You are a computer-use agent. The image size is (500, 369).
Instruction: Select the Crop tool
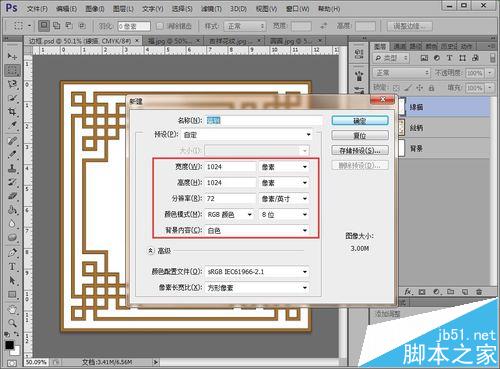(12, 112)
